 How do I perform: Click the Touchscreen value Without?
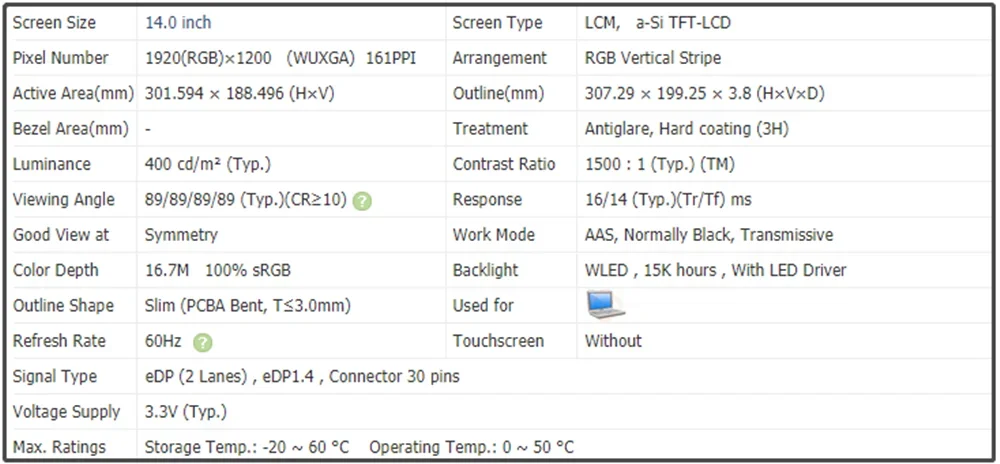click(x=613, y=341)
